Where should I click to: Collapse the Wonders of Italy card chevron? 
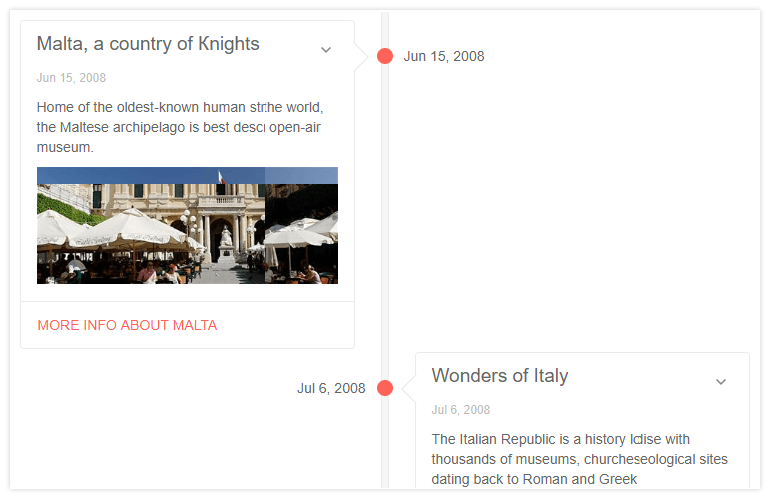pos(721,382)
